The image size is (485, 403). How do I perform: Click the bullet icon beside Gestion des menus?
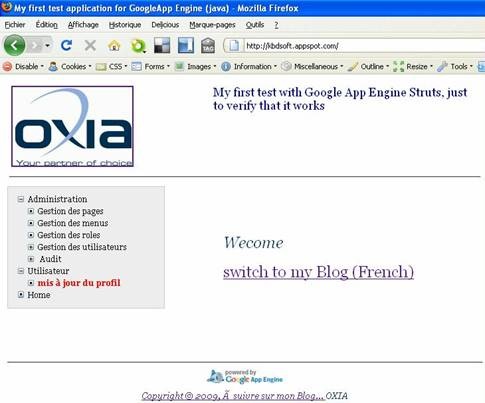[31, 223]
